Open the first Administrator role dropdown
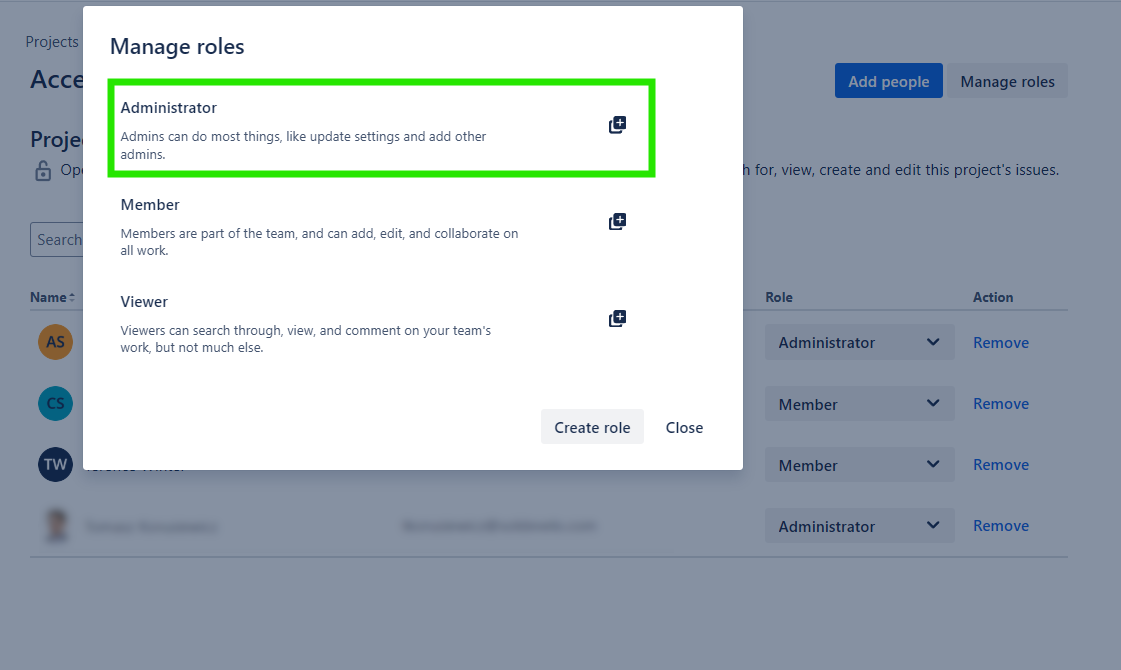 tap(859, 343)
